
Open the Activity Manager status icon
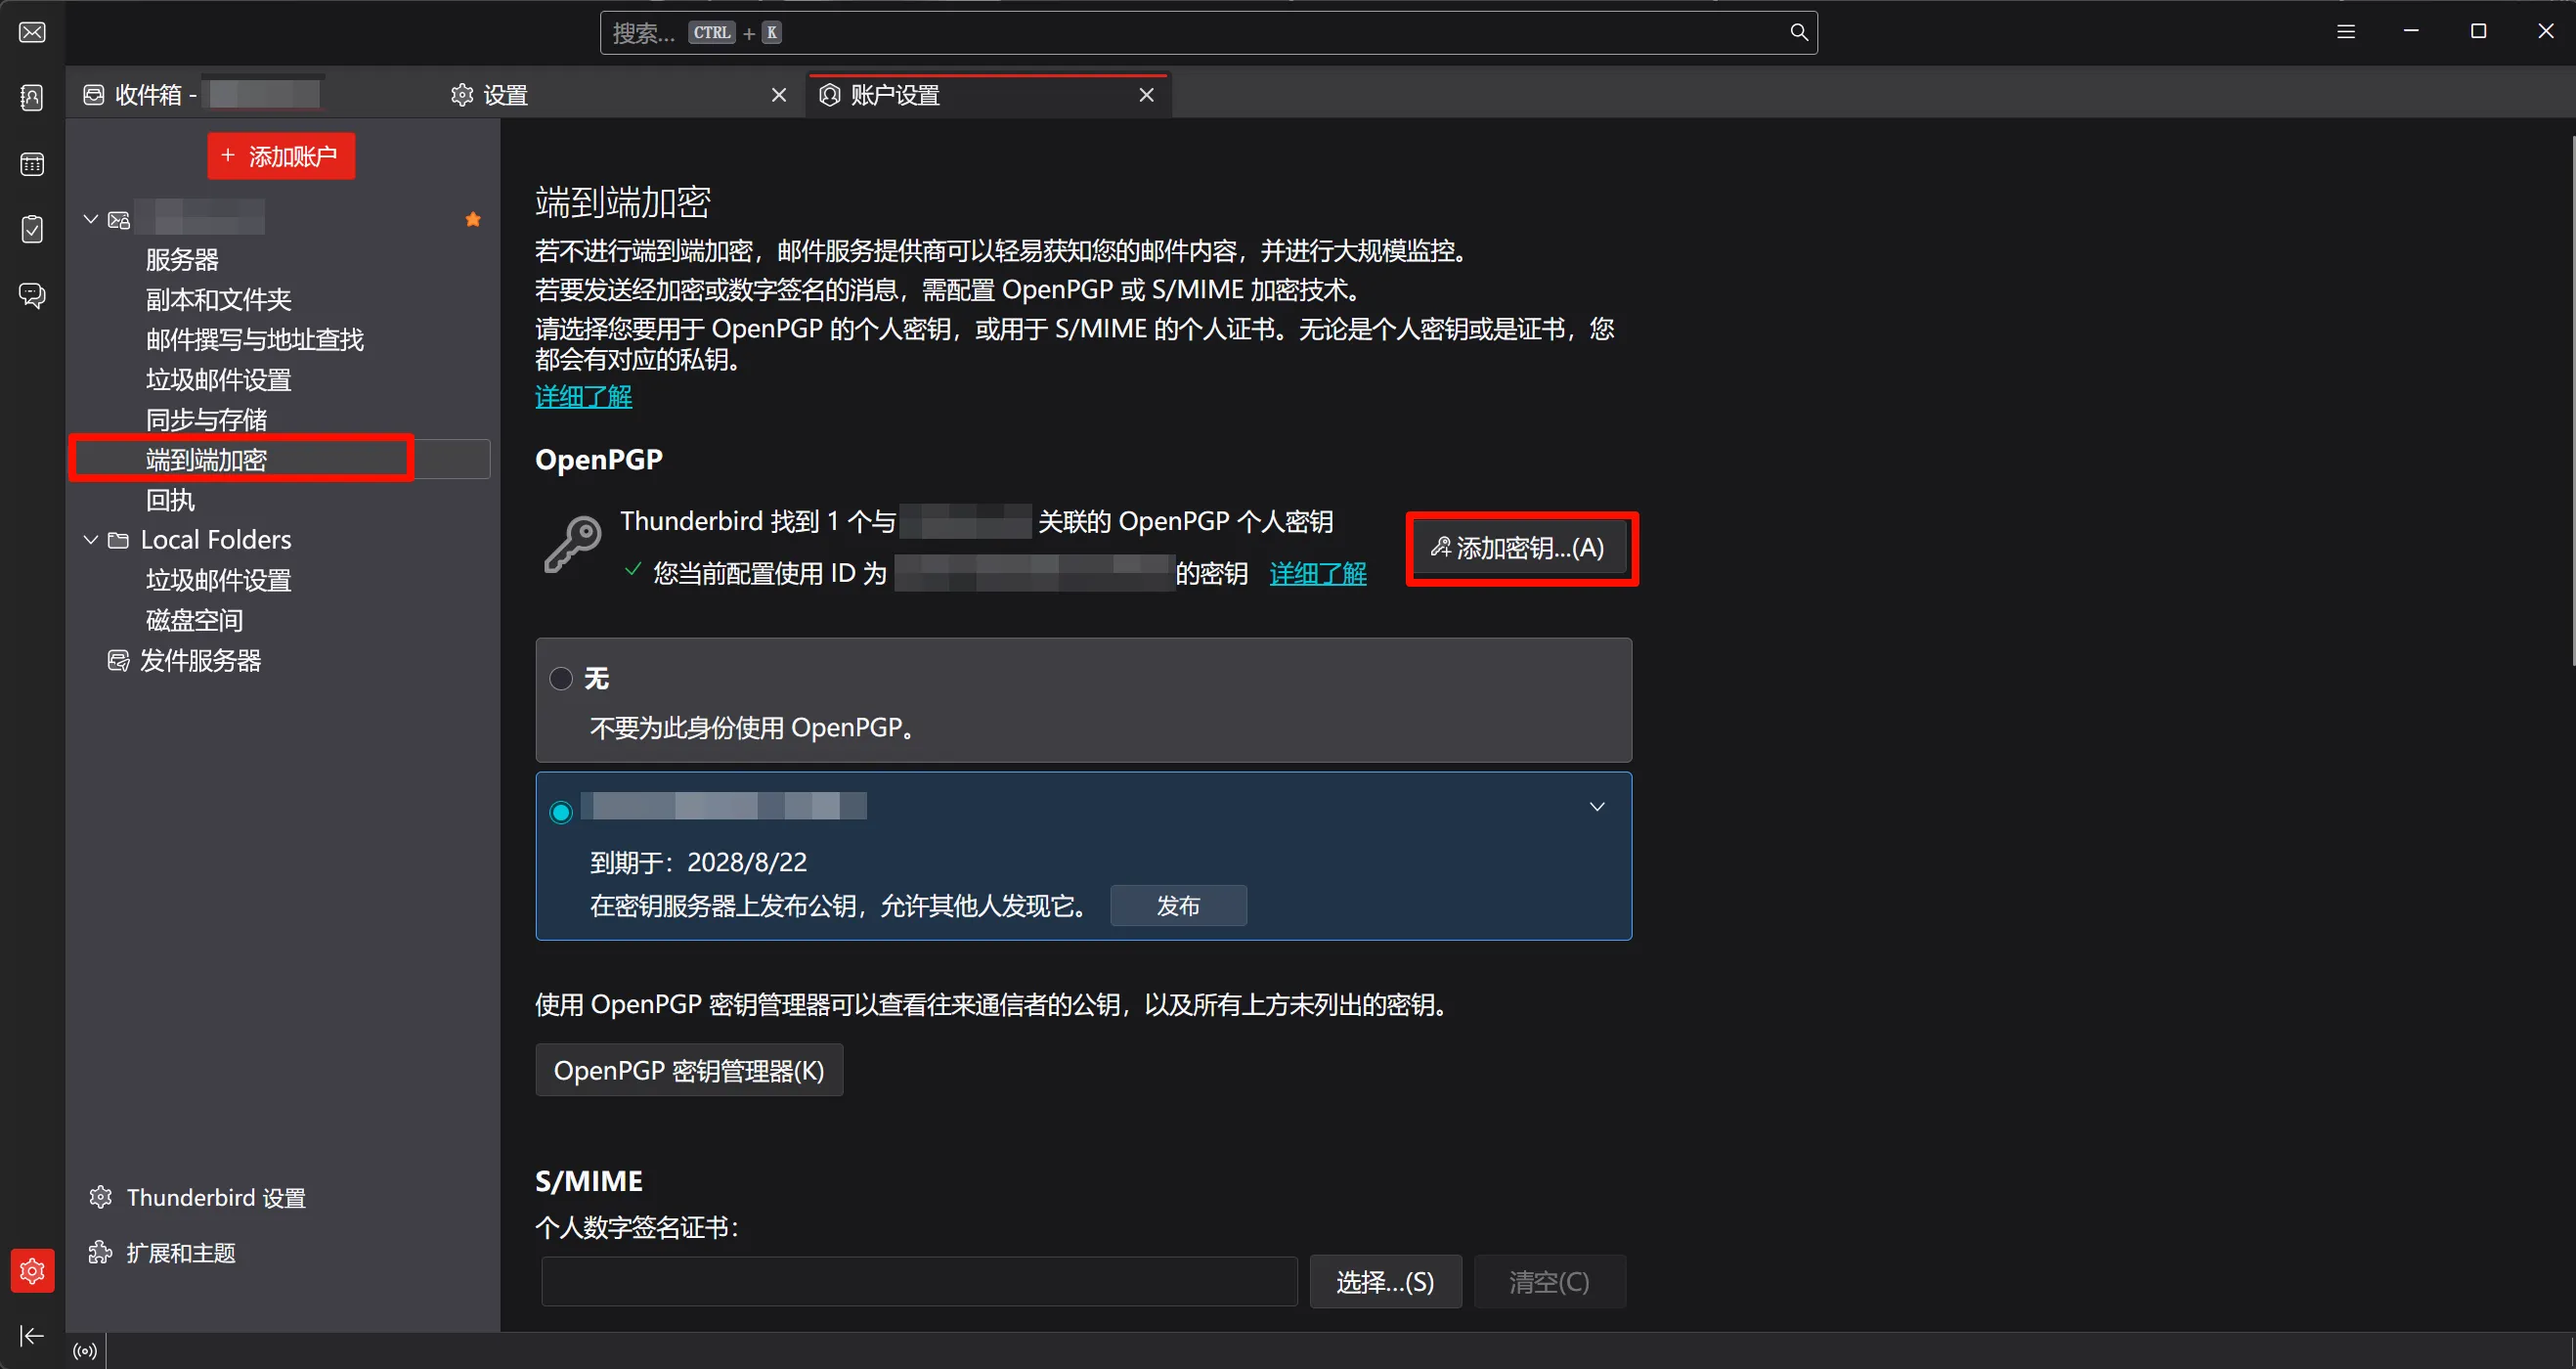pos(85,1350)
